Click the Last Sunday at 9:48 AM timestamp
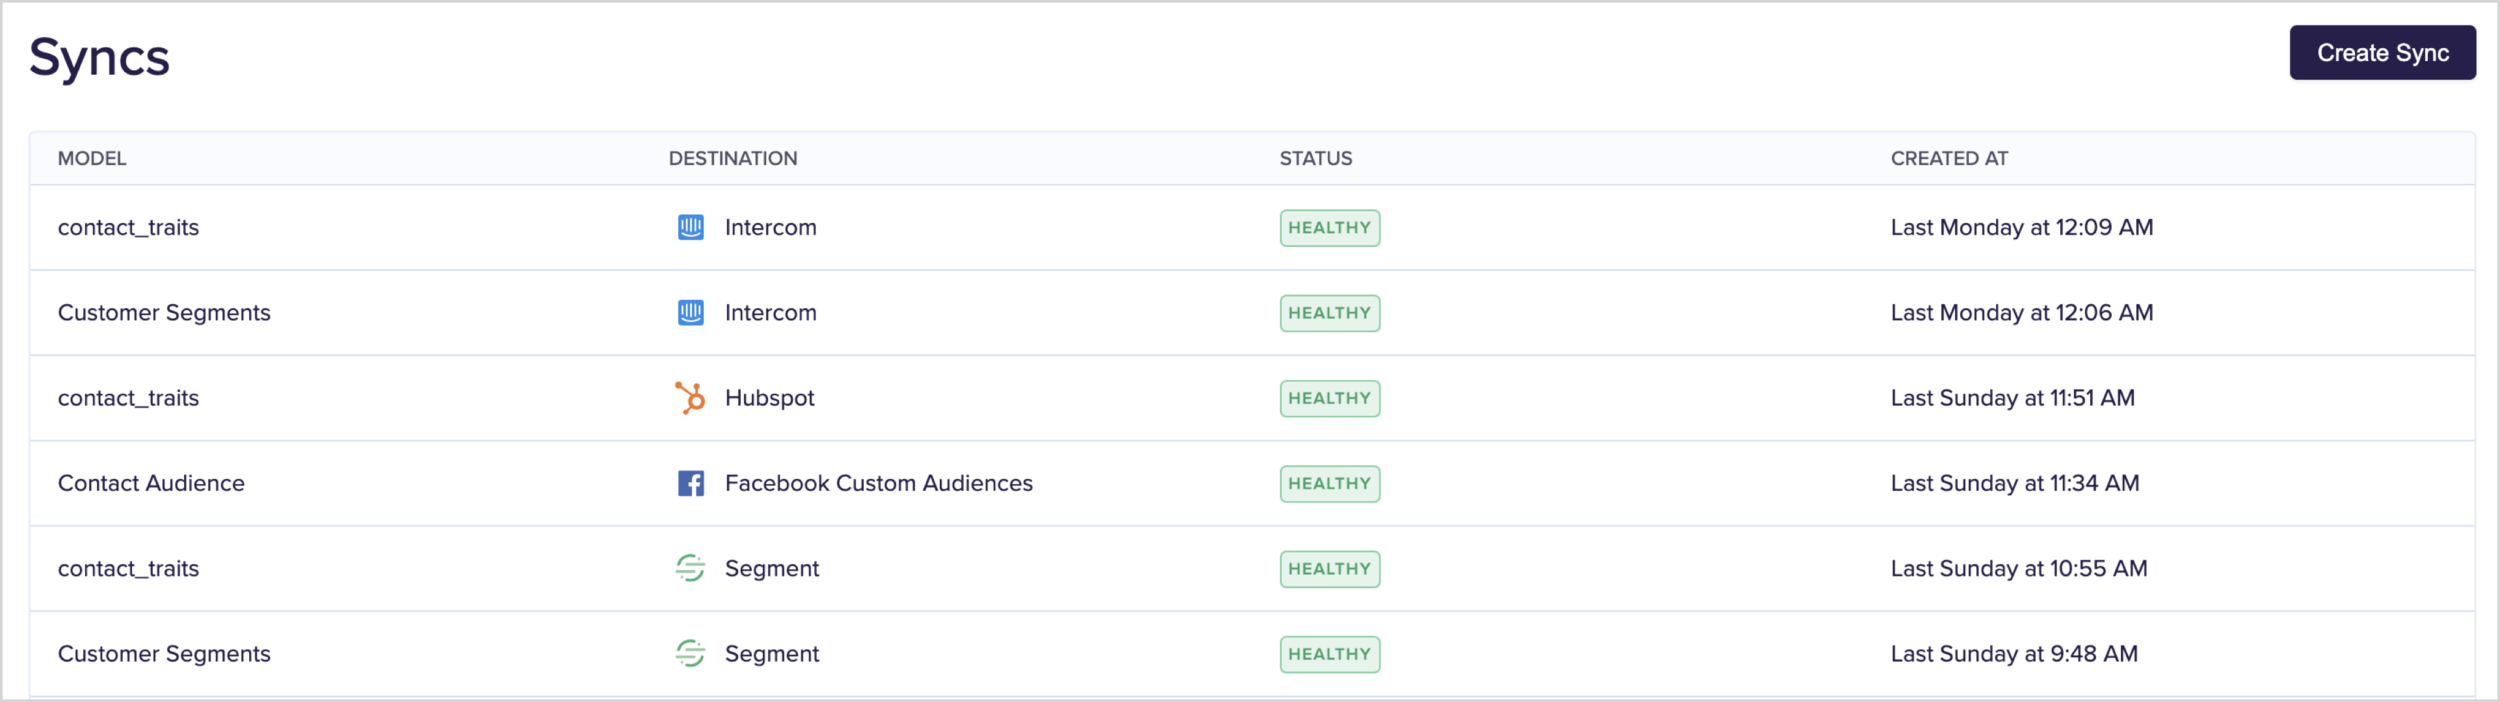This screenshot has width=2500, height=702. click(2013, 654)
